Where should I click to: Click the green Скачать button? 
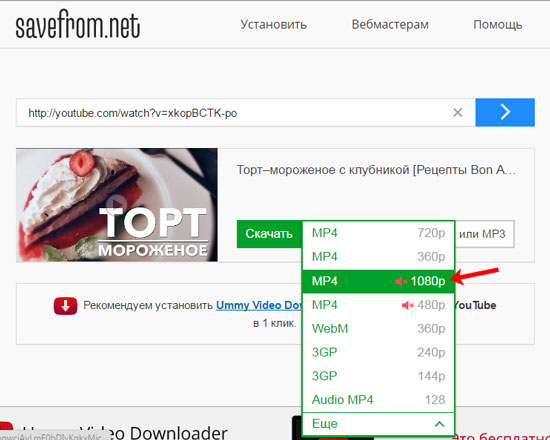(269, 234)
